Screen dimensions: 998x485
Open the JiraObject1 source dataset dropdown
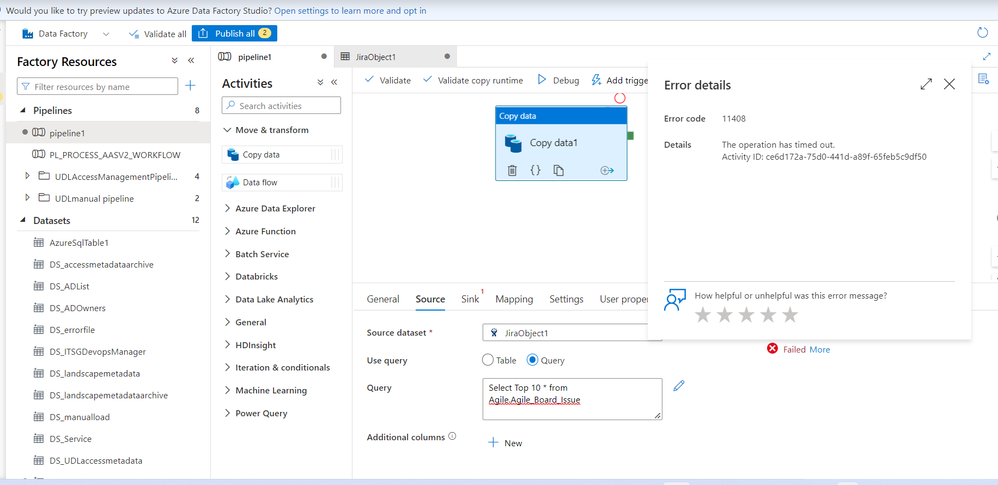click(572, 332)
